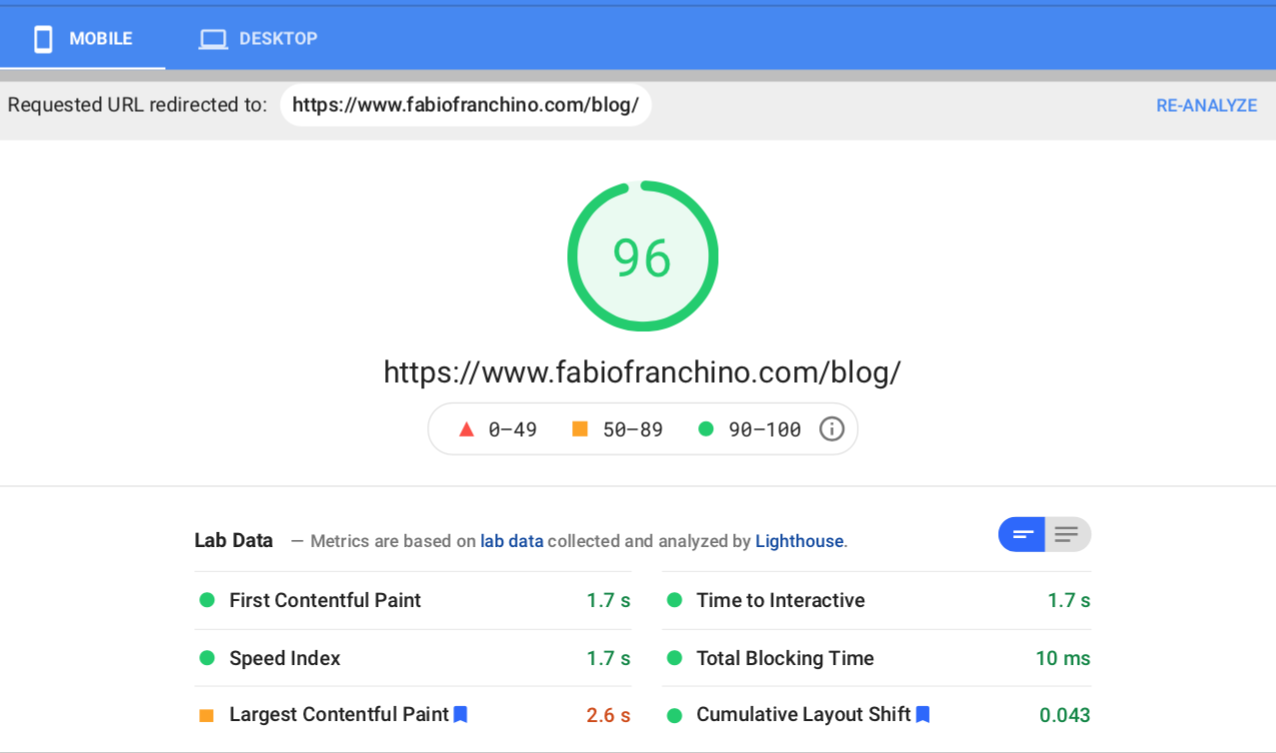Expand the First Contentful Paint metric
This screenshot has height=753, width=1276.
pyautogui.click(x=325, y=600)
